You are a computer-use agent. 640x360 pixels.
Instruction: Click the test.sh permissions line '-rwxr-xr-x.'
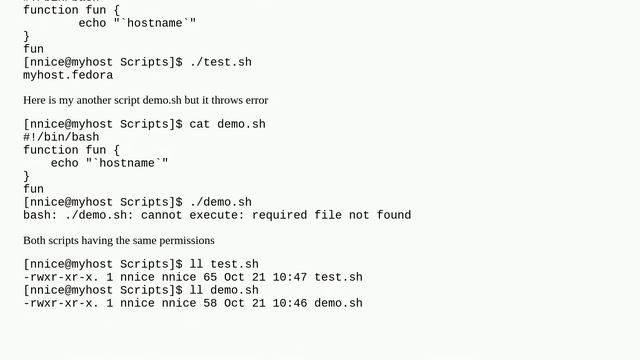coord(61,277)
